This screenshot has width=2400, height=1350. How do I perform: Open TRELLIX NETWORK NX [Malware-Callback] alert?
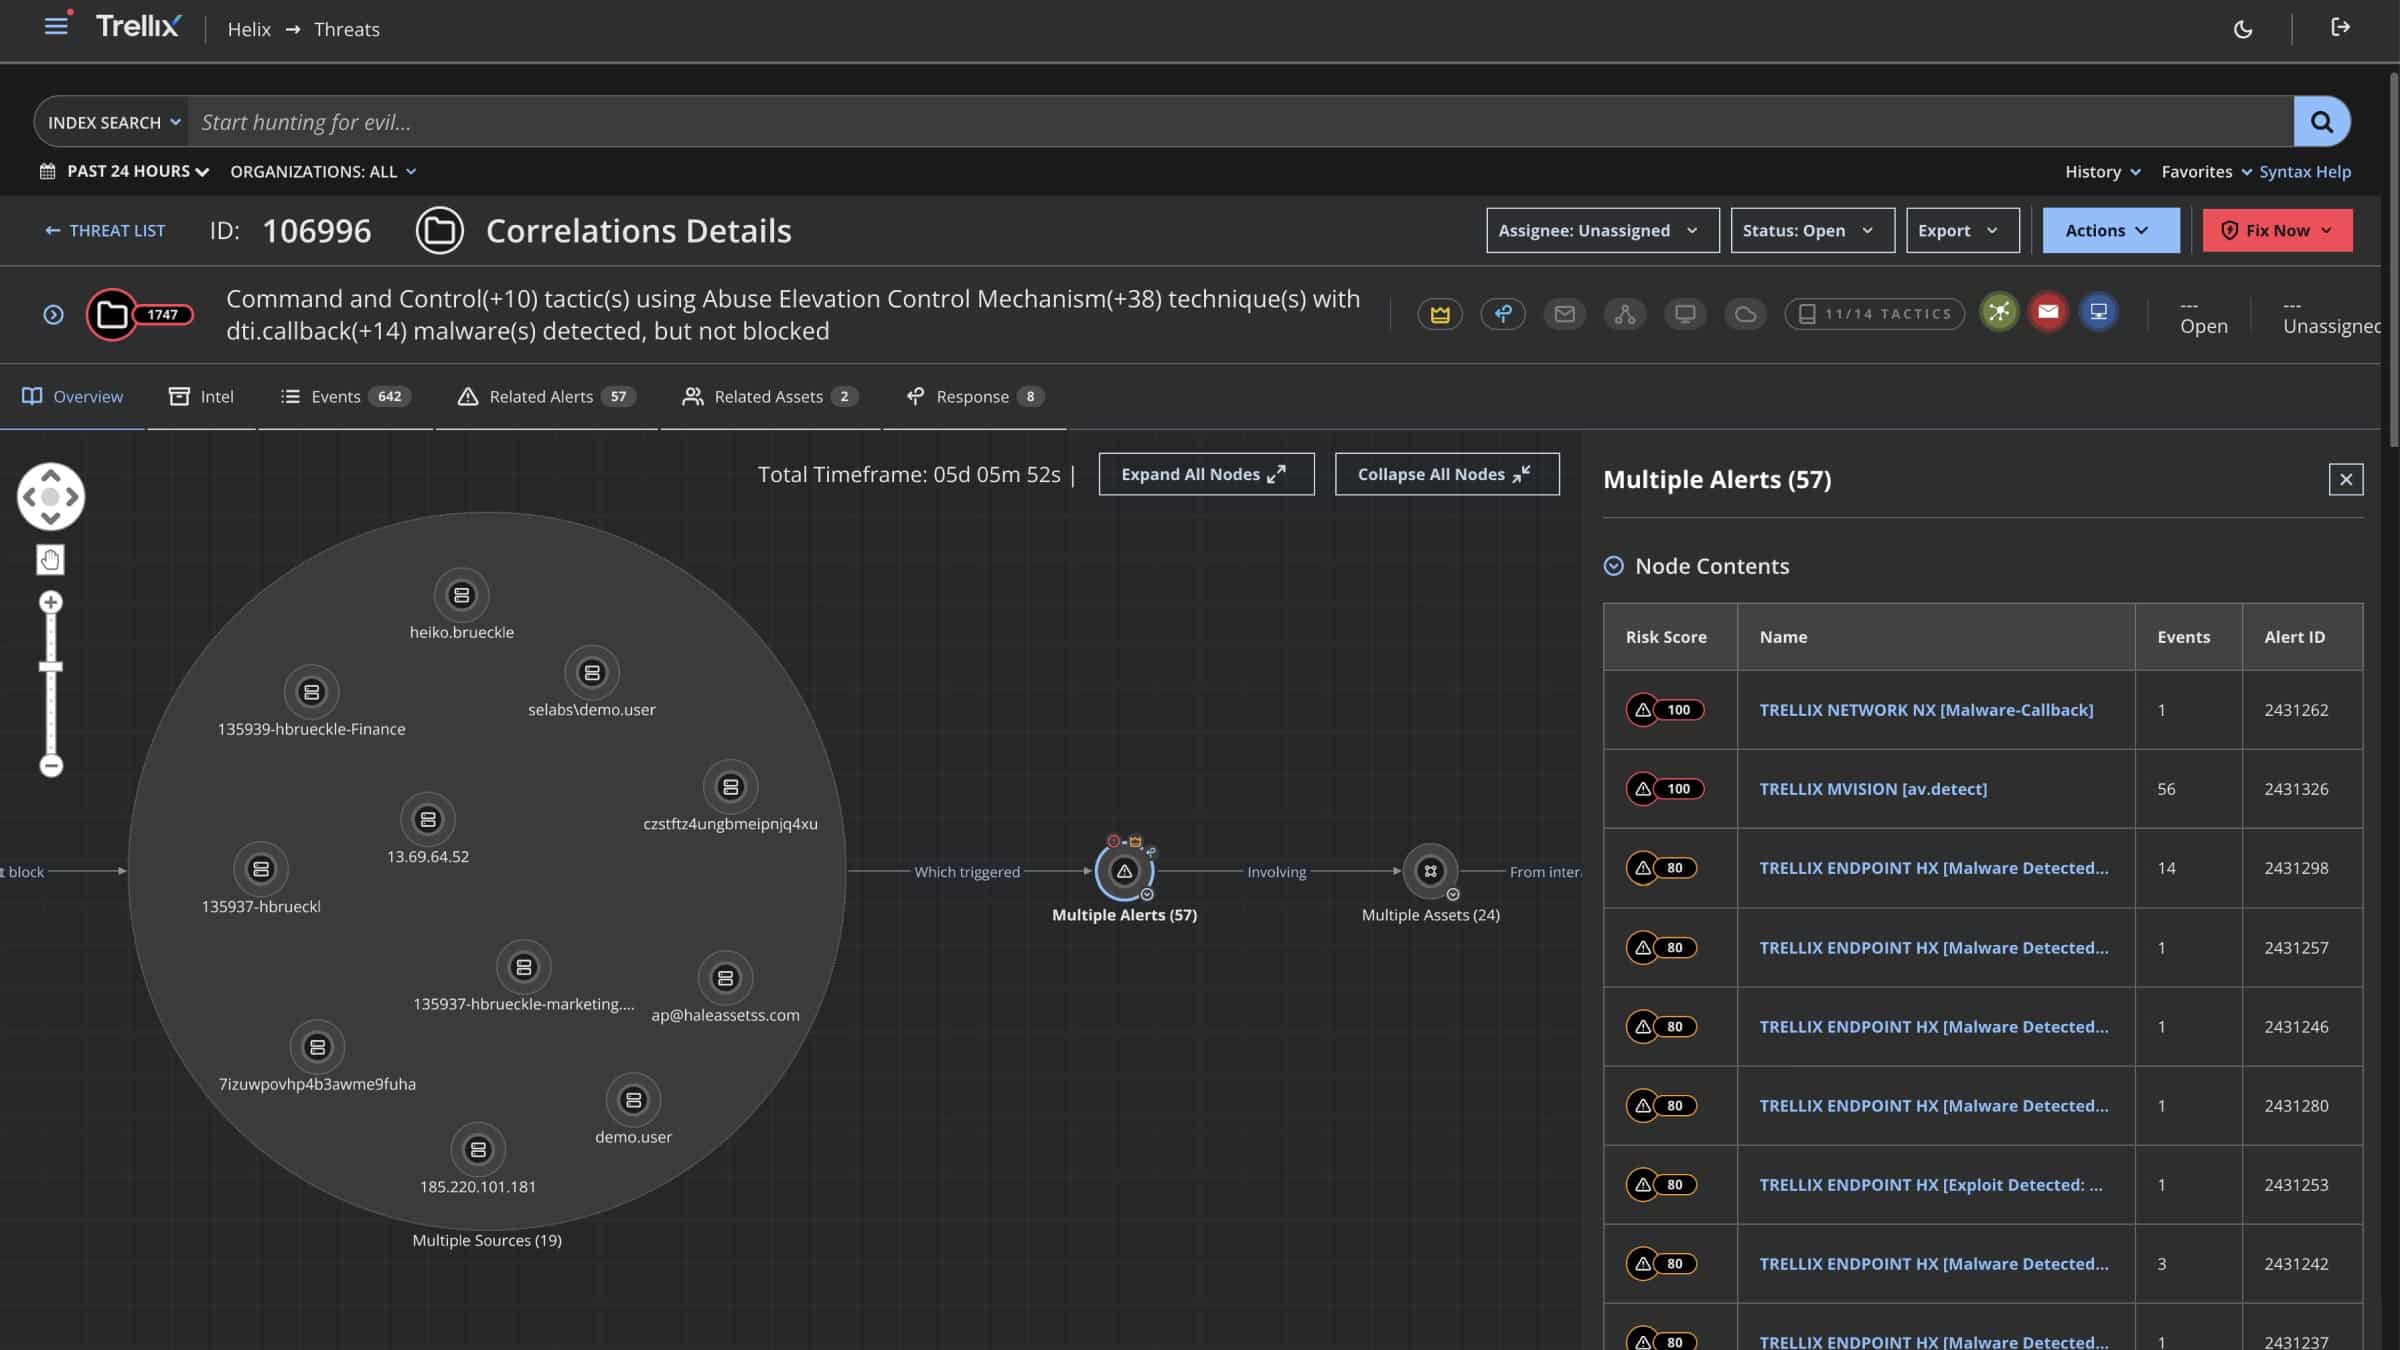[1925, 710]
